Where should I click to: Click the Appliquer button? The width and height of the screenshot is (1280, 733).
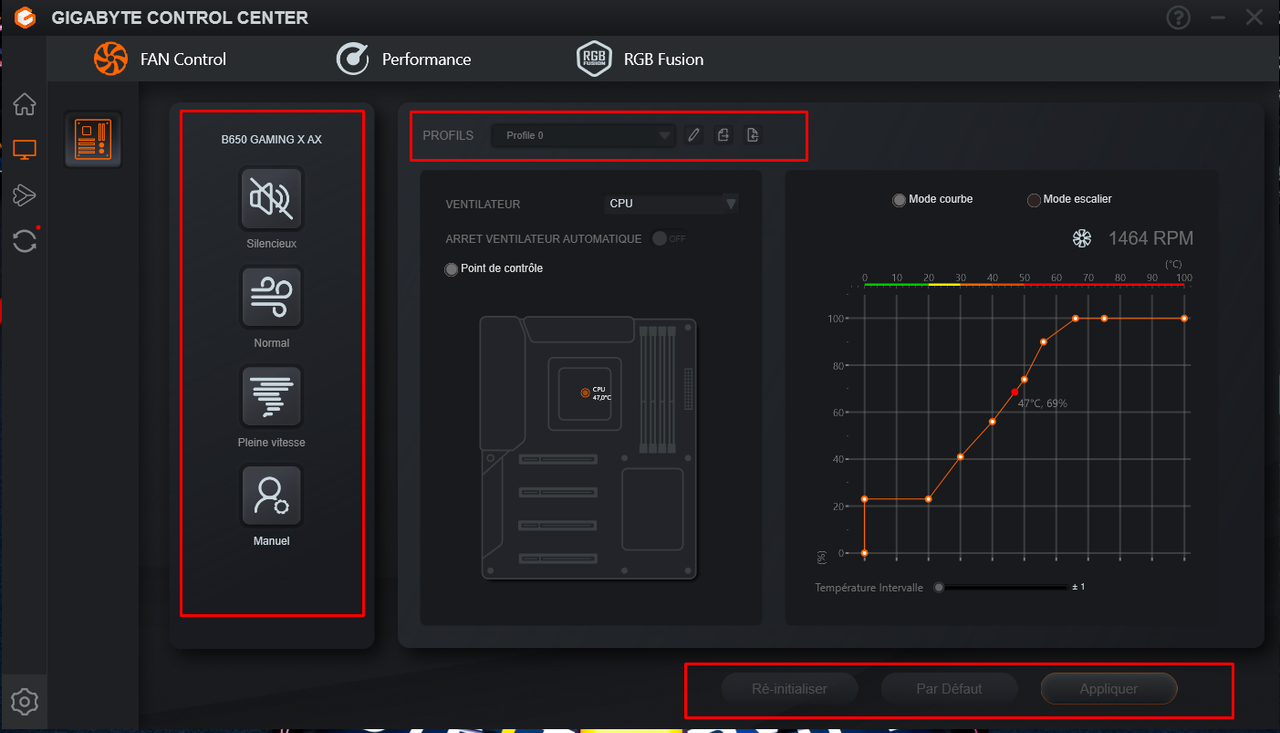1108,688
